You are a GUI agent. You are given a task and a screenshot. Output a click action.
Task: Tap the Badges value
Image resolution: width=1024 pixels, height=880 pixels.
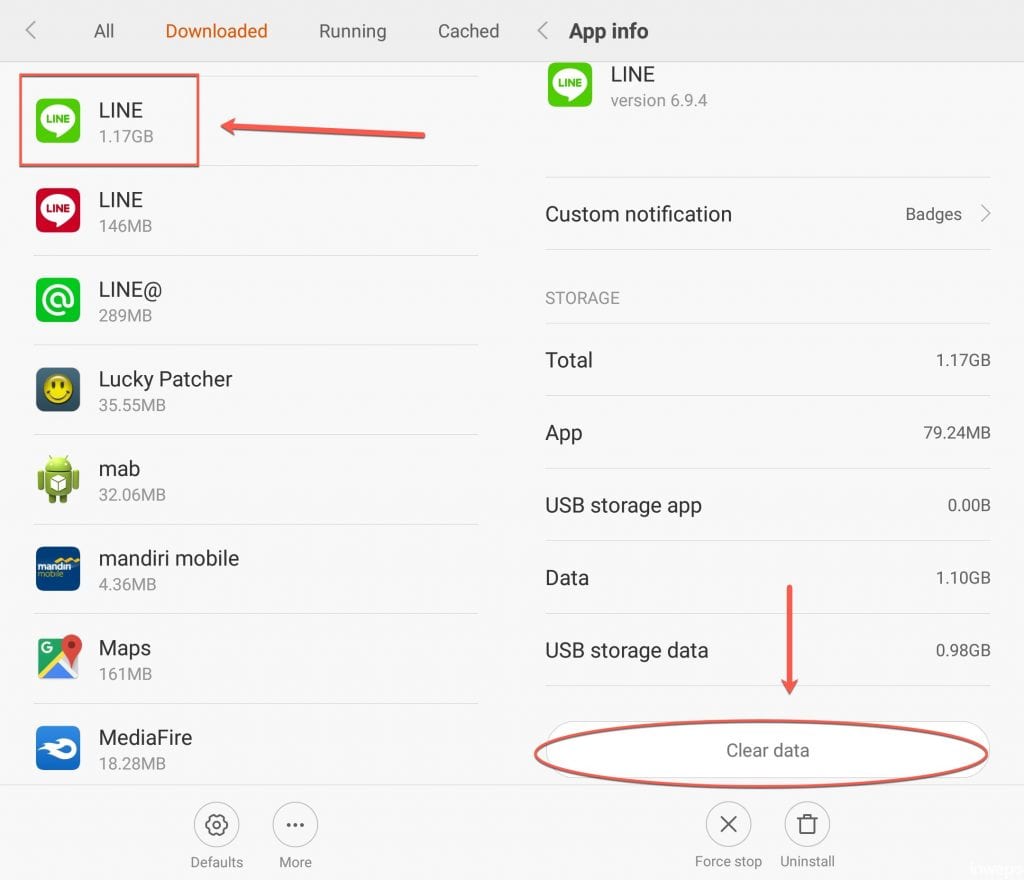point(933,214)
